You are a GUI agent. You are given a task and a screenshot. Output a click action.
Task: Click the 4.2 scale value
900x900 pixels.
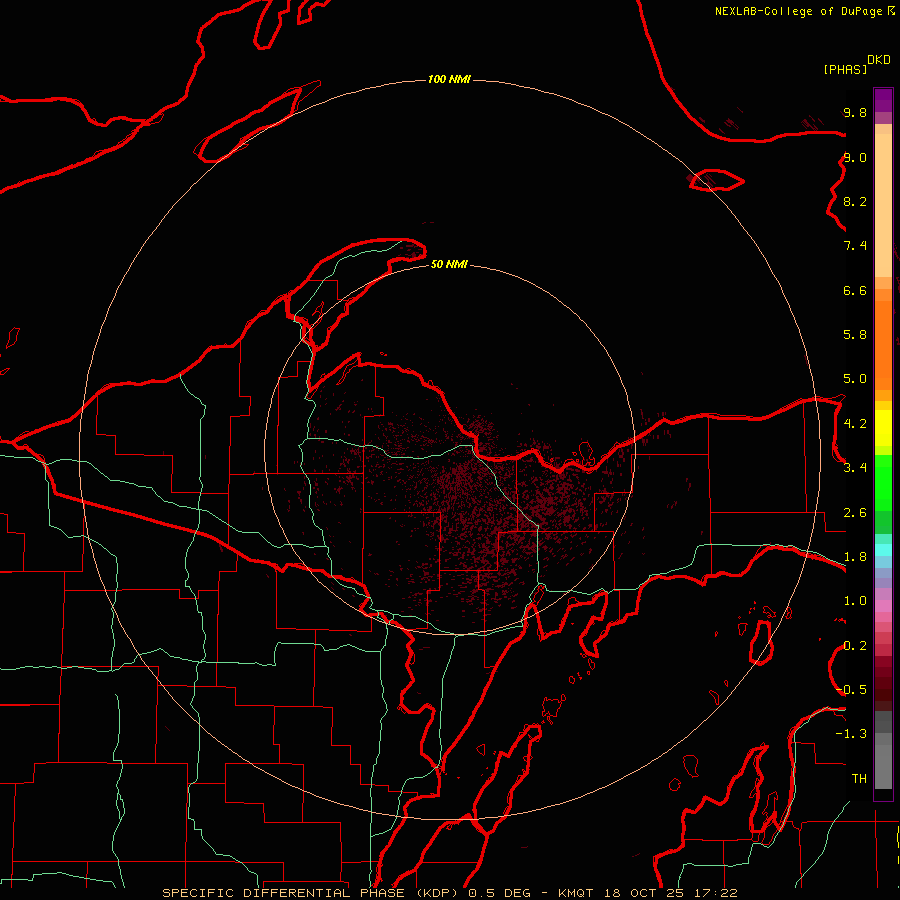point(855,424)
